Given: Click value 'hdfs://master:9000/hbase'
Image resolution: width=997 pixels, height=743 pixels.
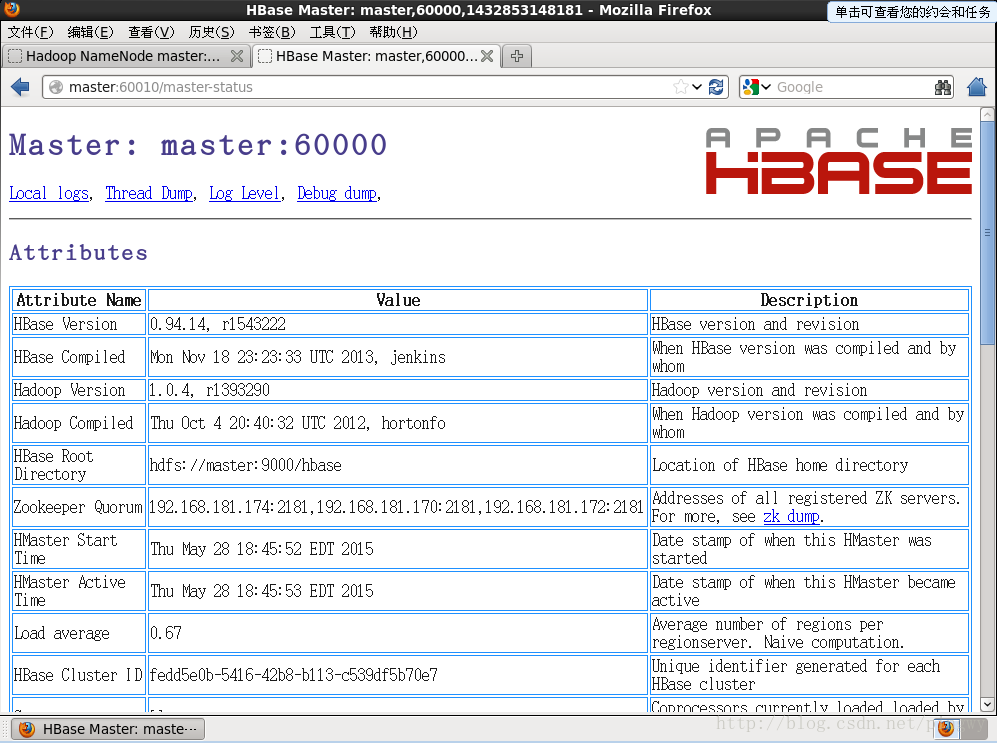Looking at the screenshot, I should pyautogui.click(x=246, y=465).
